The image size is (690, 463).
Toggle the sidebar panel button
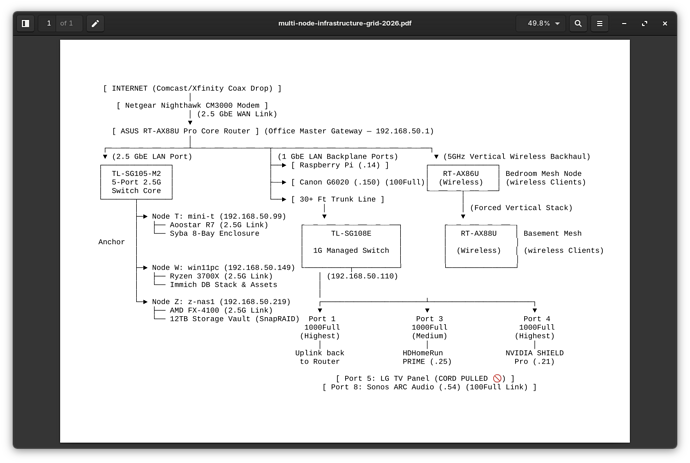coord(26,23)
